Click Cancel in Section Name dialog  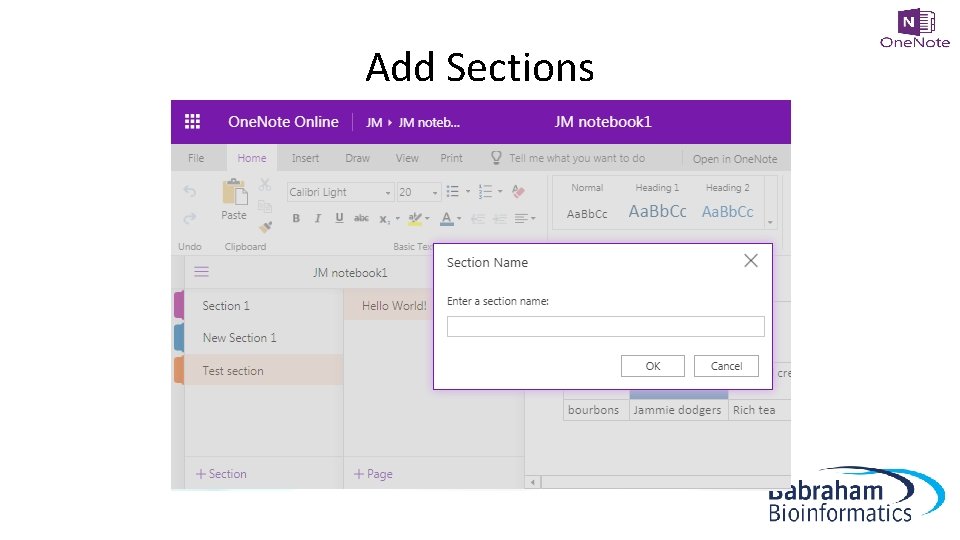coord(726,366)
